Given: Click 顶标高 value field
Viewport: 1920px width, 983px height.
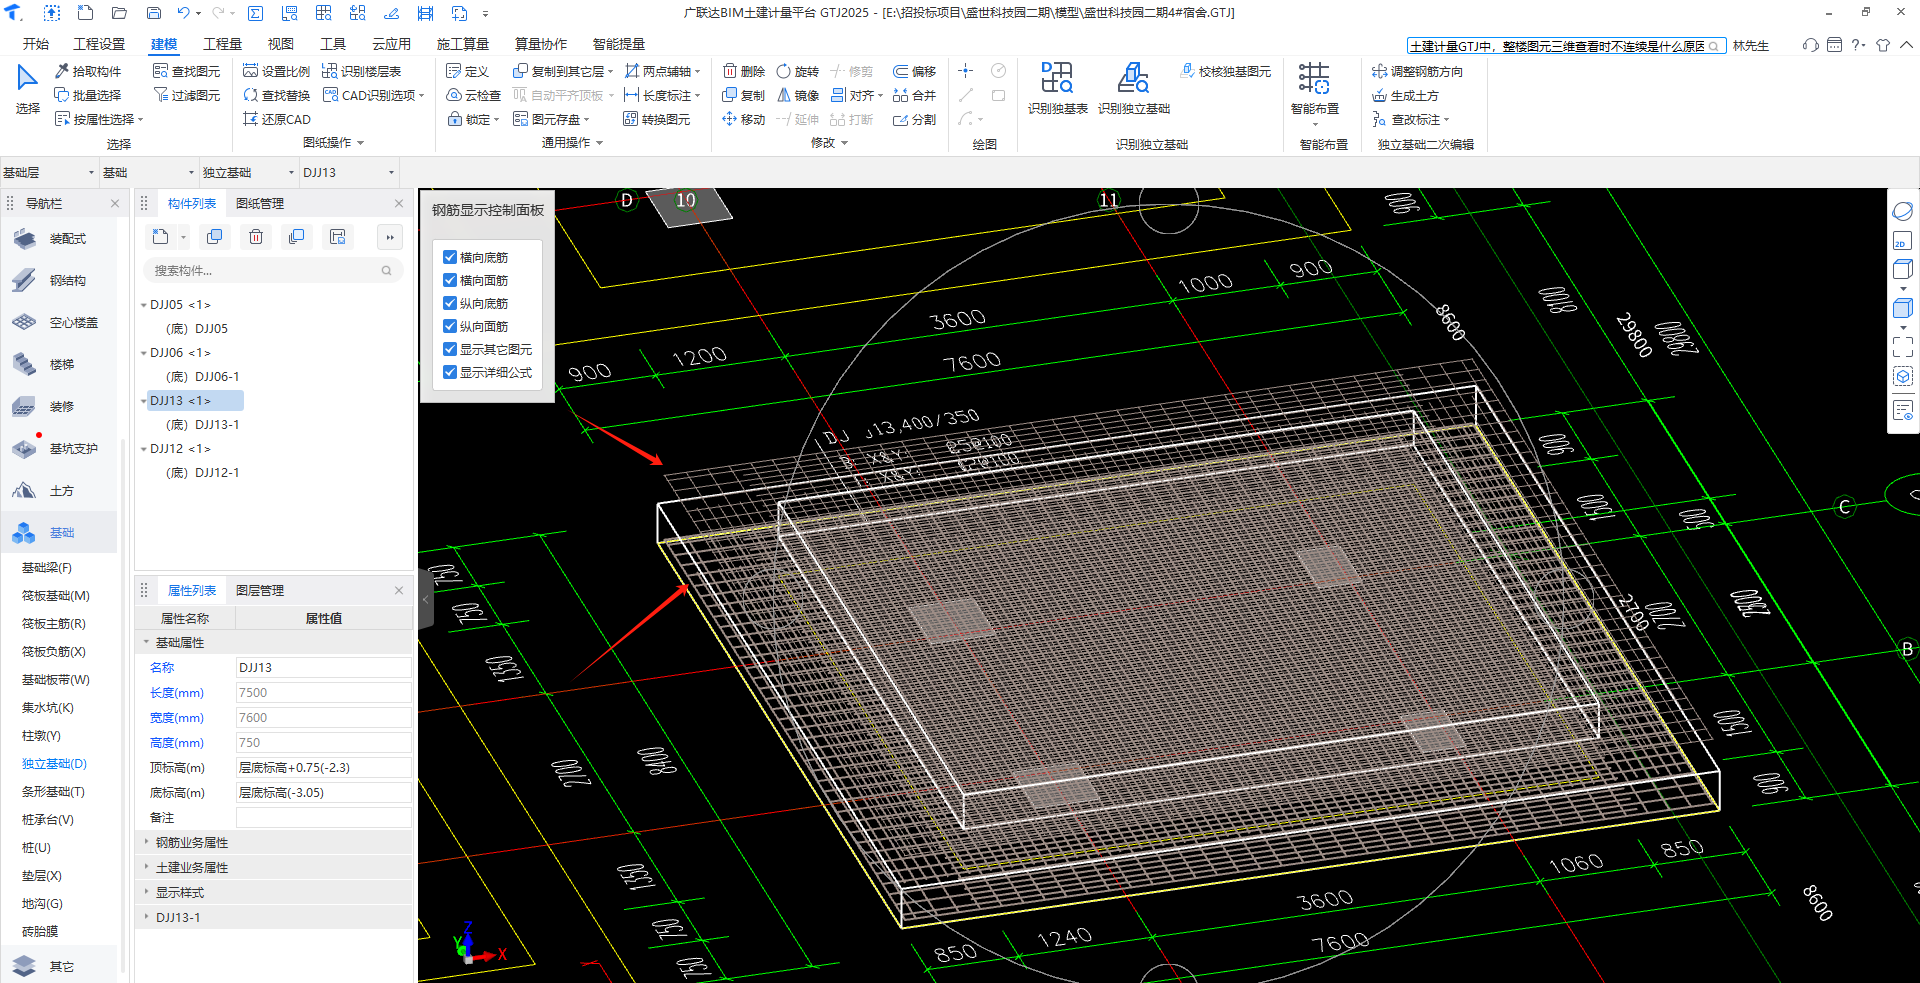Looking at the screenshot, I should point(323,767).
